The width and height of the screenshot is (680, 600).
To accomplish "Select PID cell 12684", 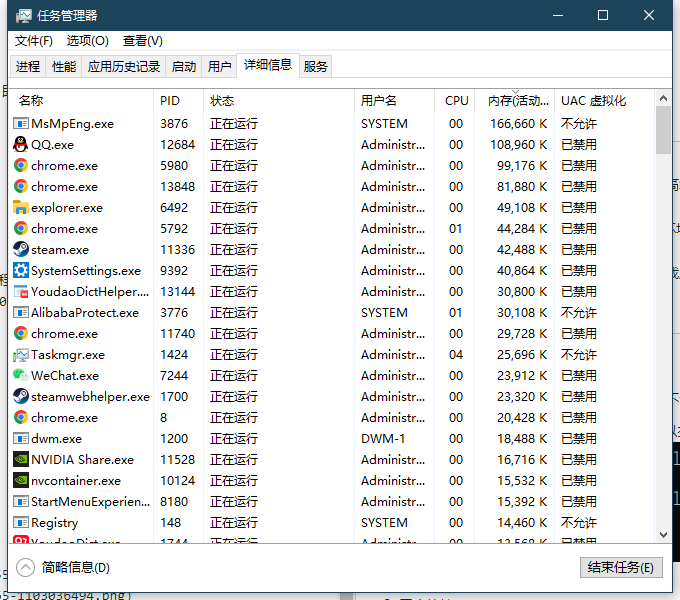I will 177,144.
